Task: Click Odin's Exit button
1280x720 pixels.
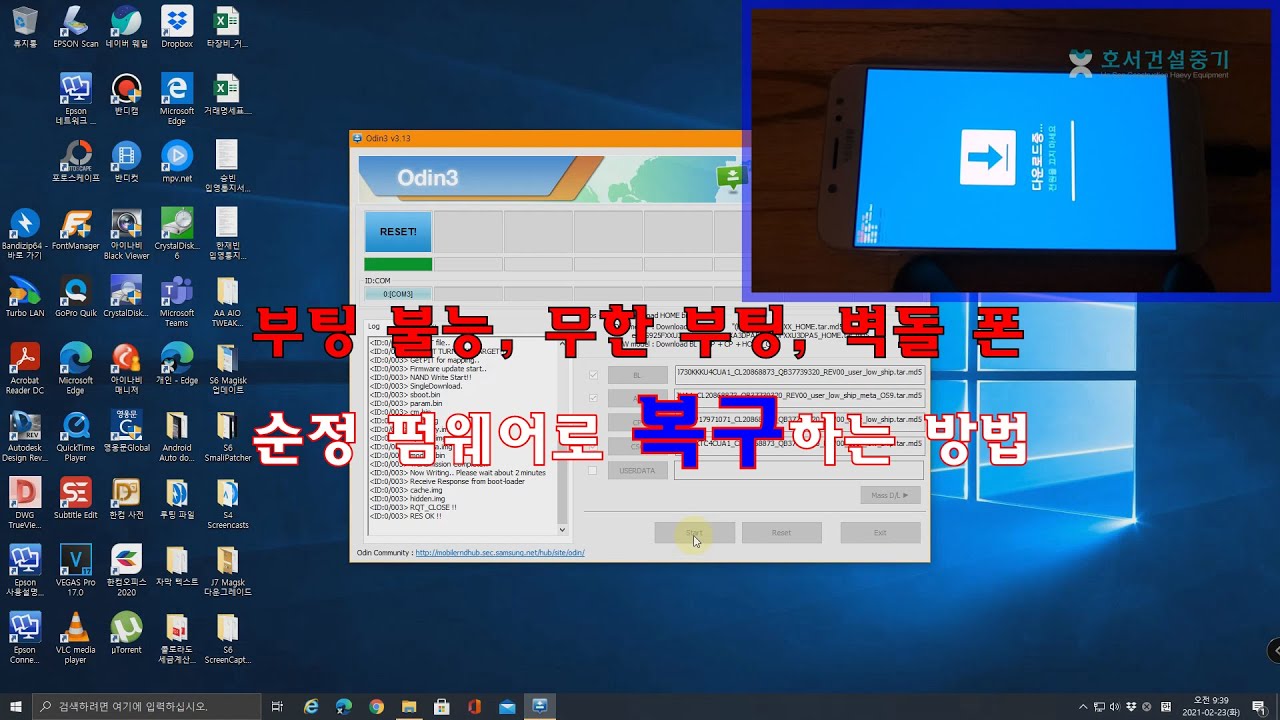Action: point(880,532)
